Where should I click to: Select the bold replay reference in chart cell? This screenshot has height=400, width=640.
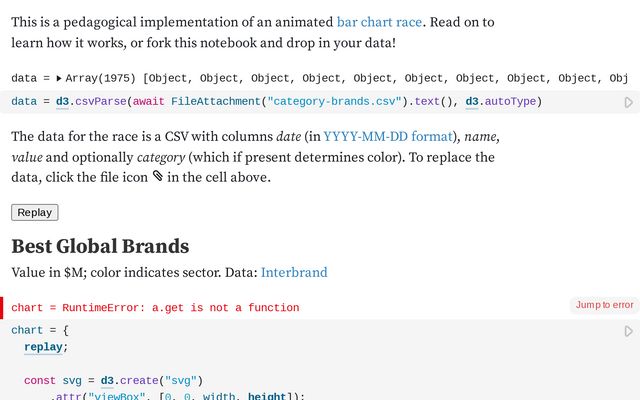pos(45,347)
